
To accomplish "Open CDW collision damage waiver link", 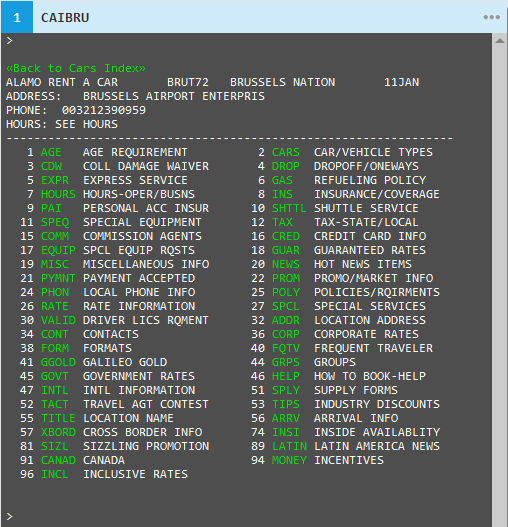I will 51,166.
